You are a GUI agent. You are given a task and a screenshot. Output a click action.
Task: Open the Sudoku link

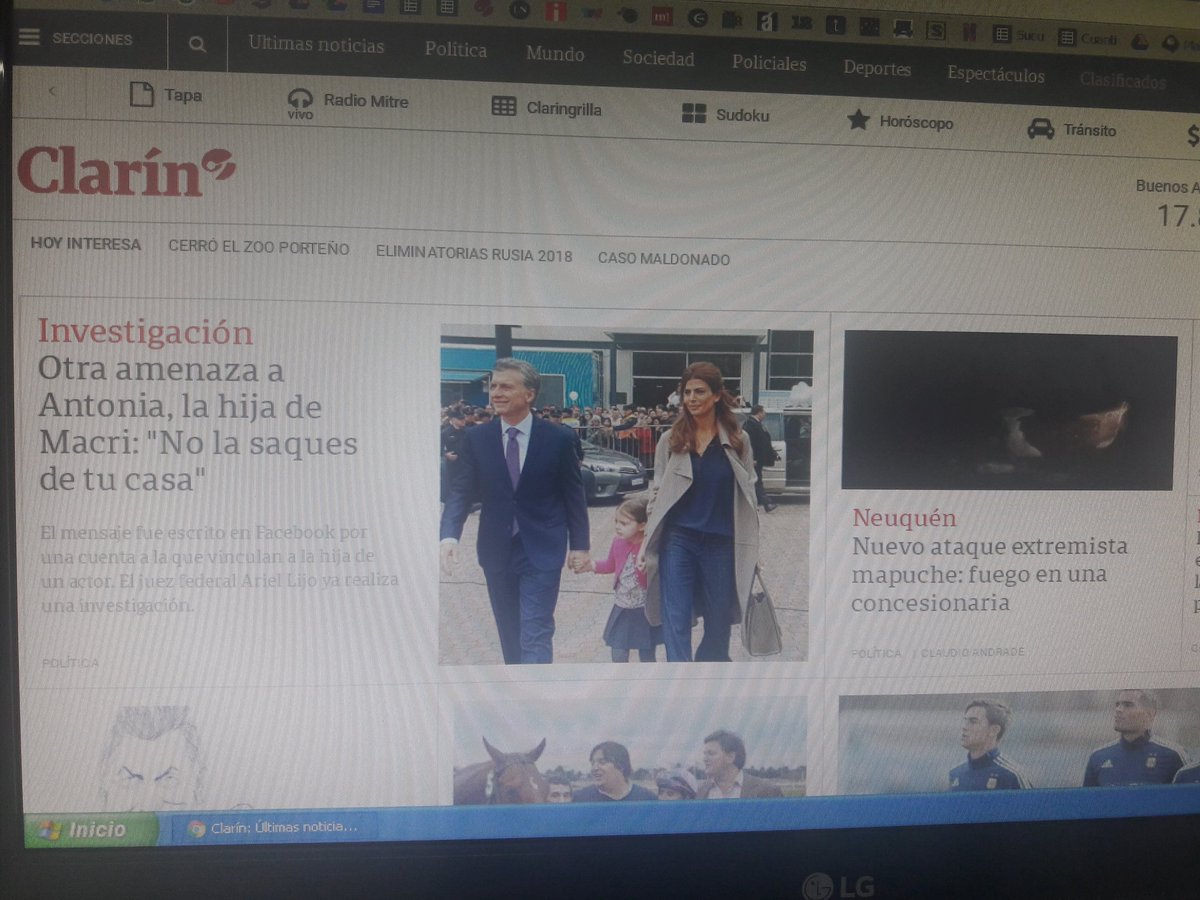pyautogui.click(x=742, y=115)
